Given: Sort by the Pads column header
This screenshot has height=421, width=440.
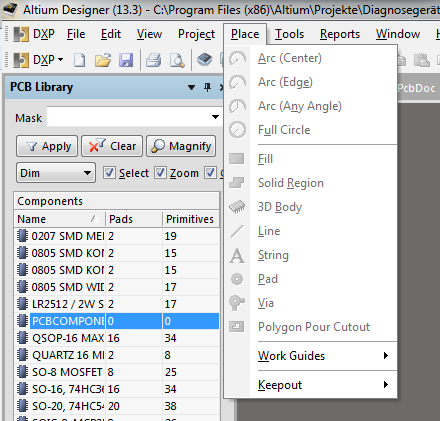Looking at the screenshot, I should (x=134, y=219).
